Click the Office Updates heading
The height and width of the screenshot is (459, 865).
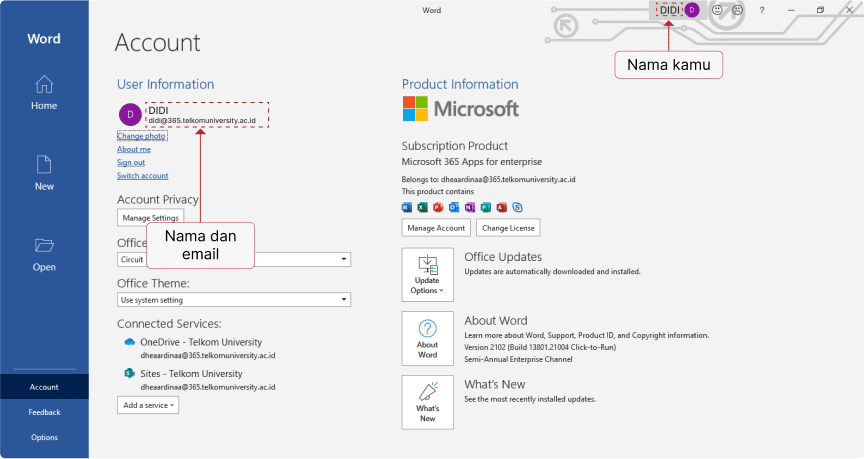pyautogui.click(x=503, y=257)
